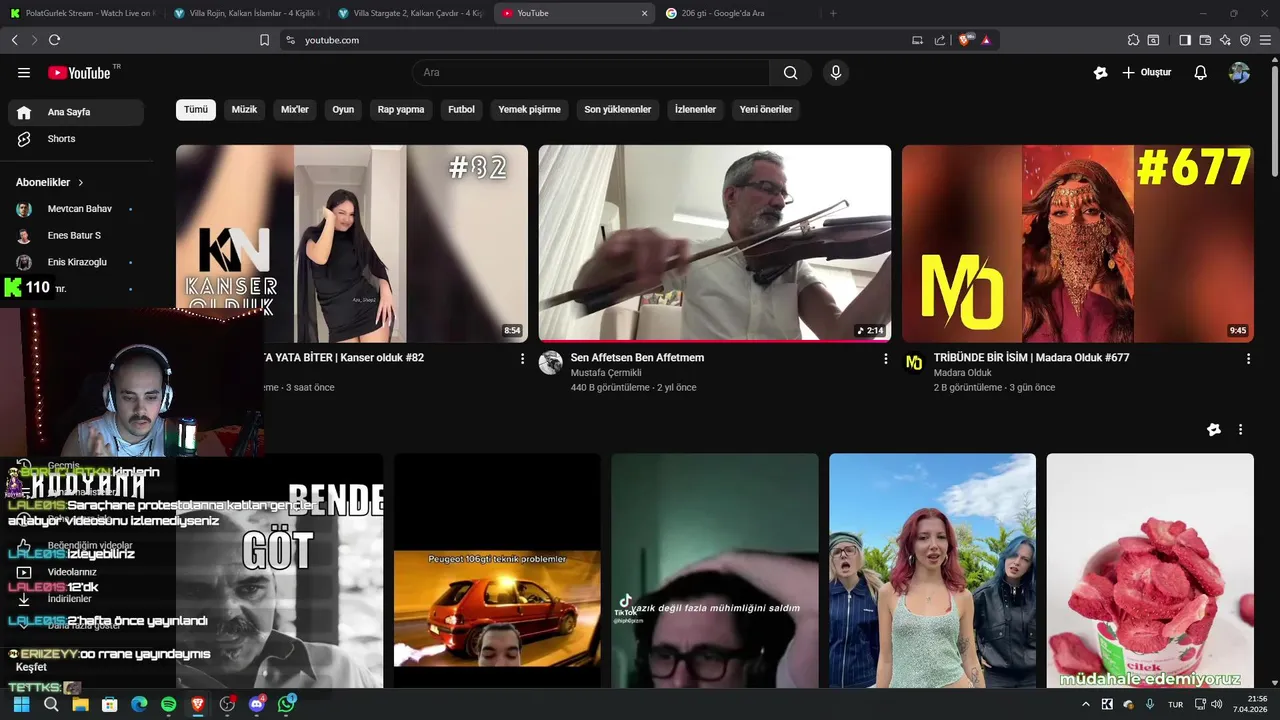Open Sen Affetsen Ben Affetmem violin thumbnail

(x=715, y=243)
